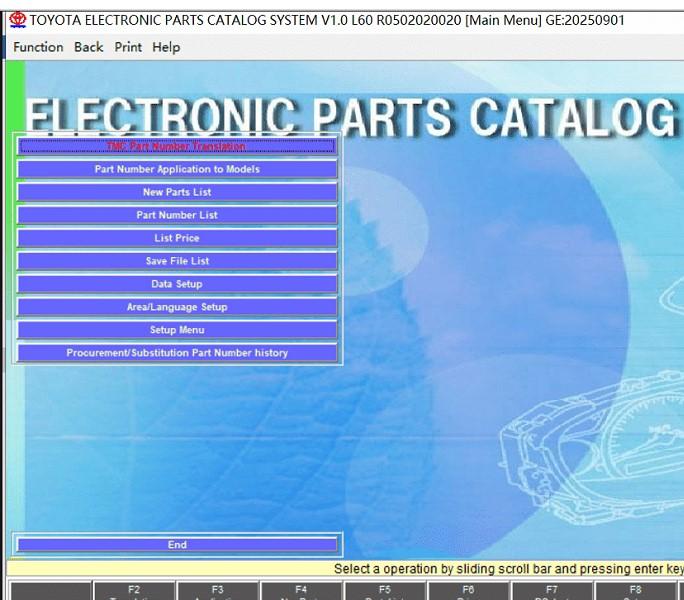
Task: Open Procurement/Substitution Part Number history
Action: (177, 353)
